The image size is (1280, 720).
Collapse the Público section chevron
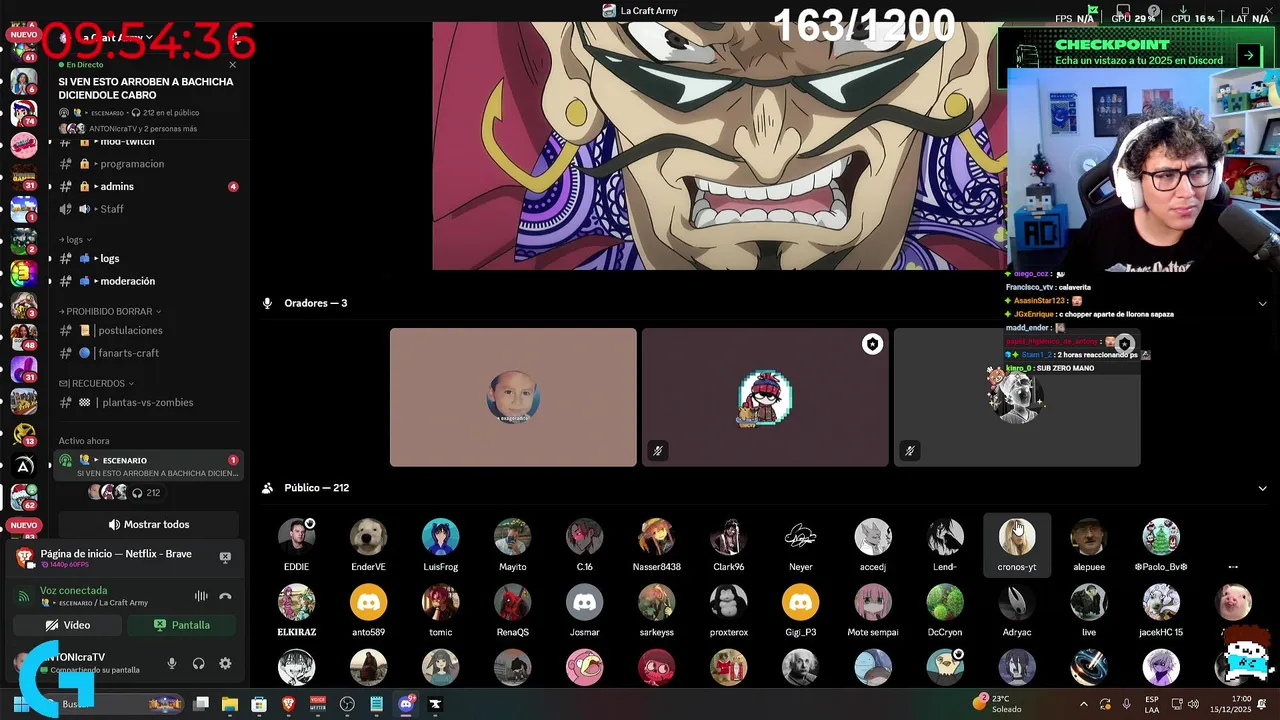1262,488
